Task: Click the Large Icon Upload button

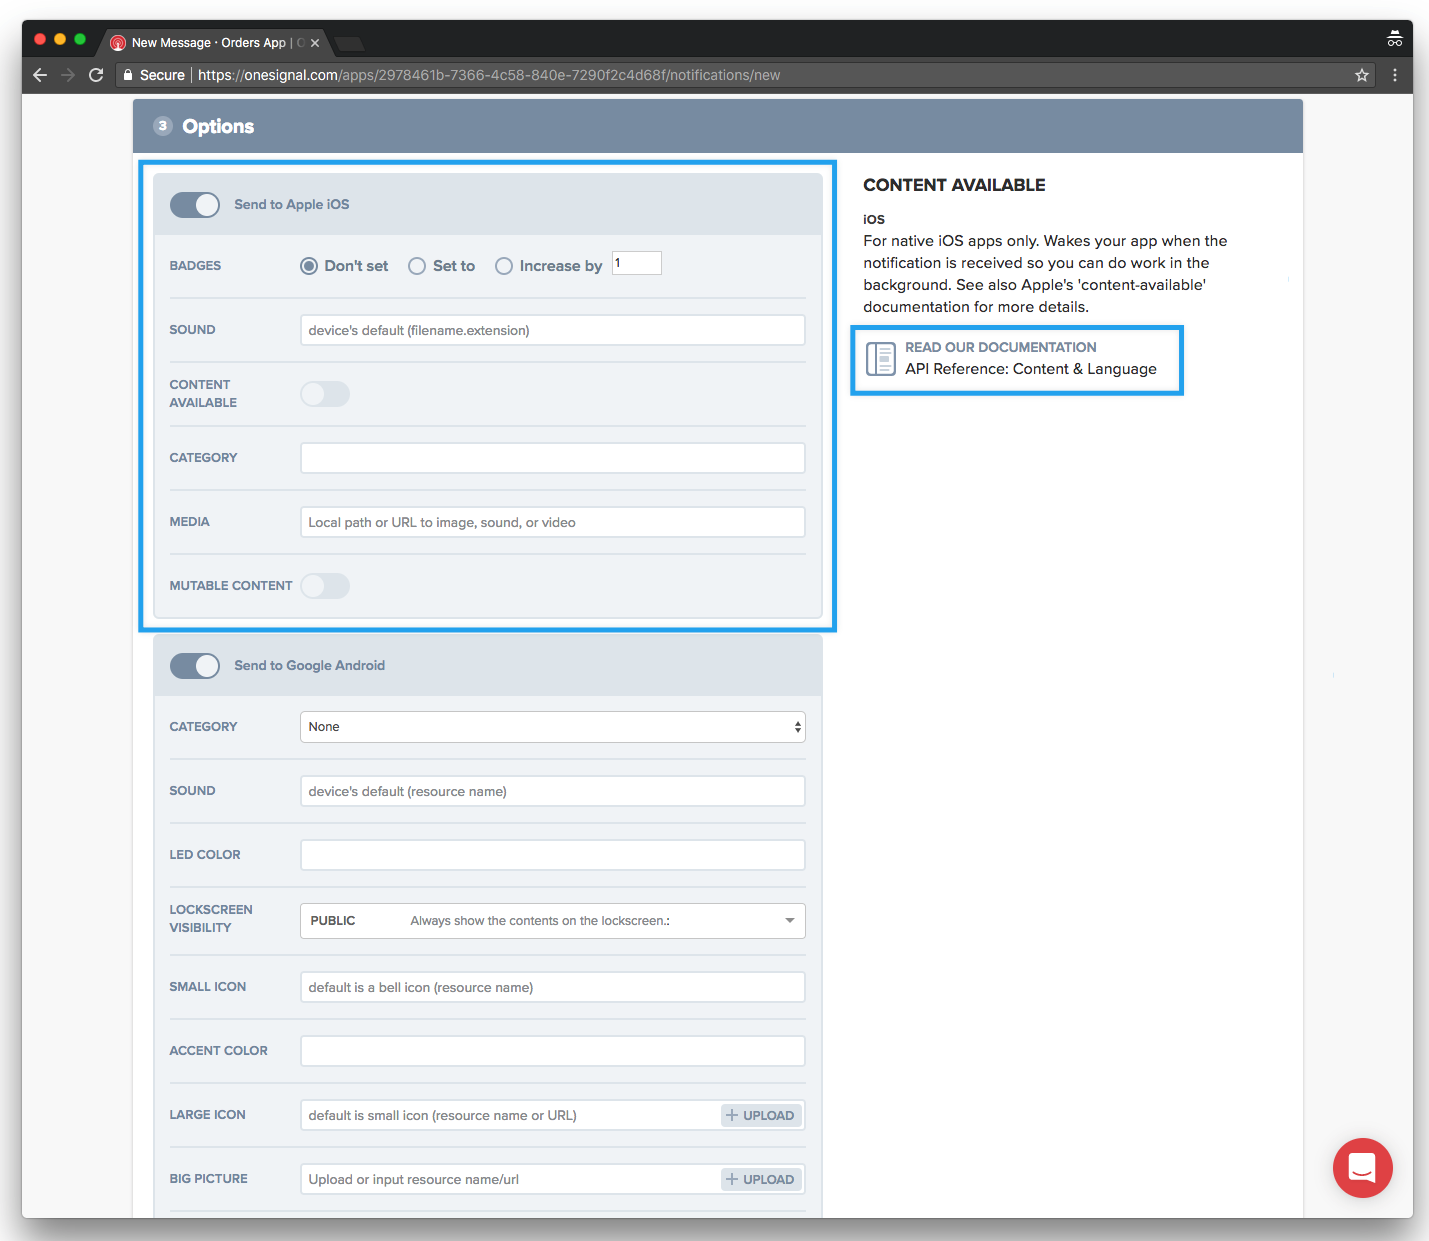Action: 761,1115
